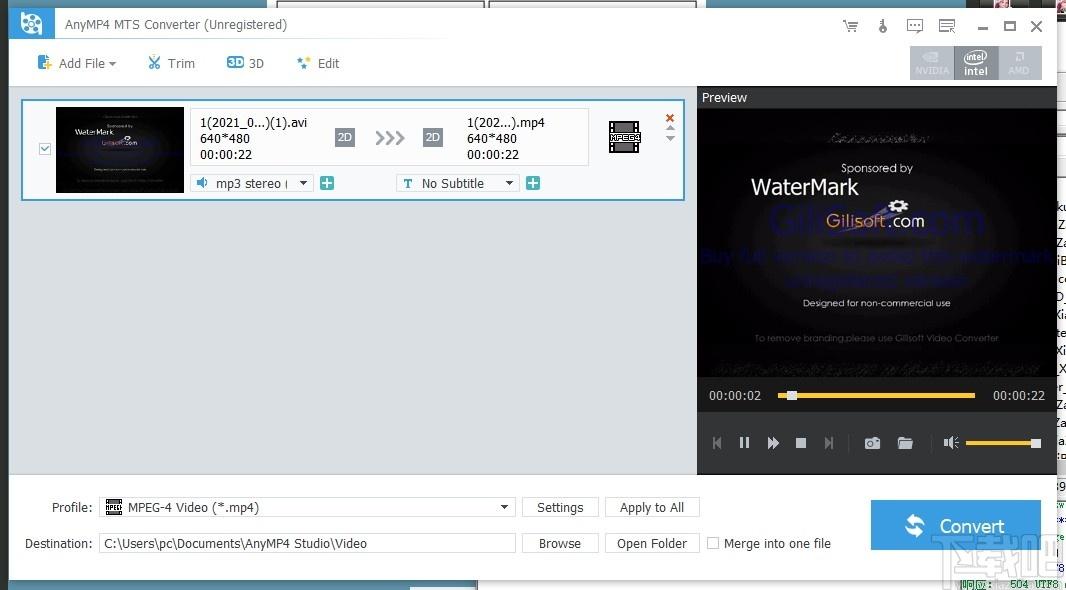Click output file name 1(202...).mp4
1066x590 pixels.
[506, 123]
